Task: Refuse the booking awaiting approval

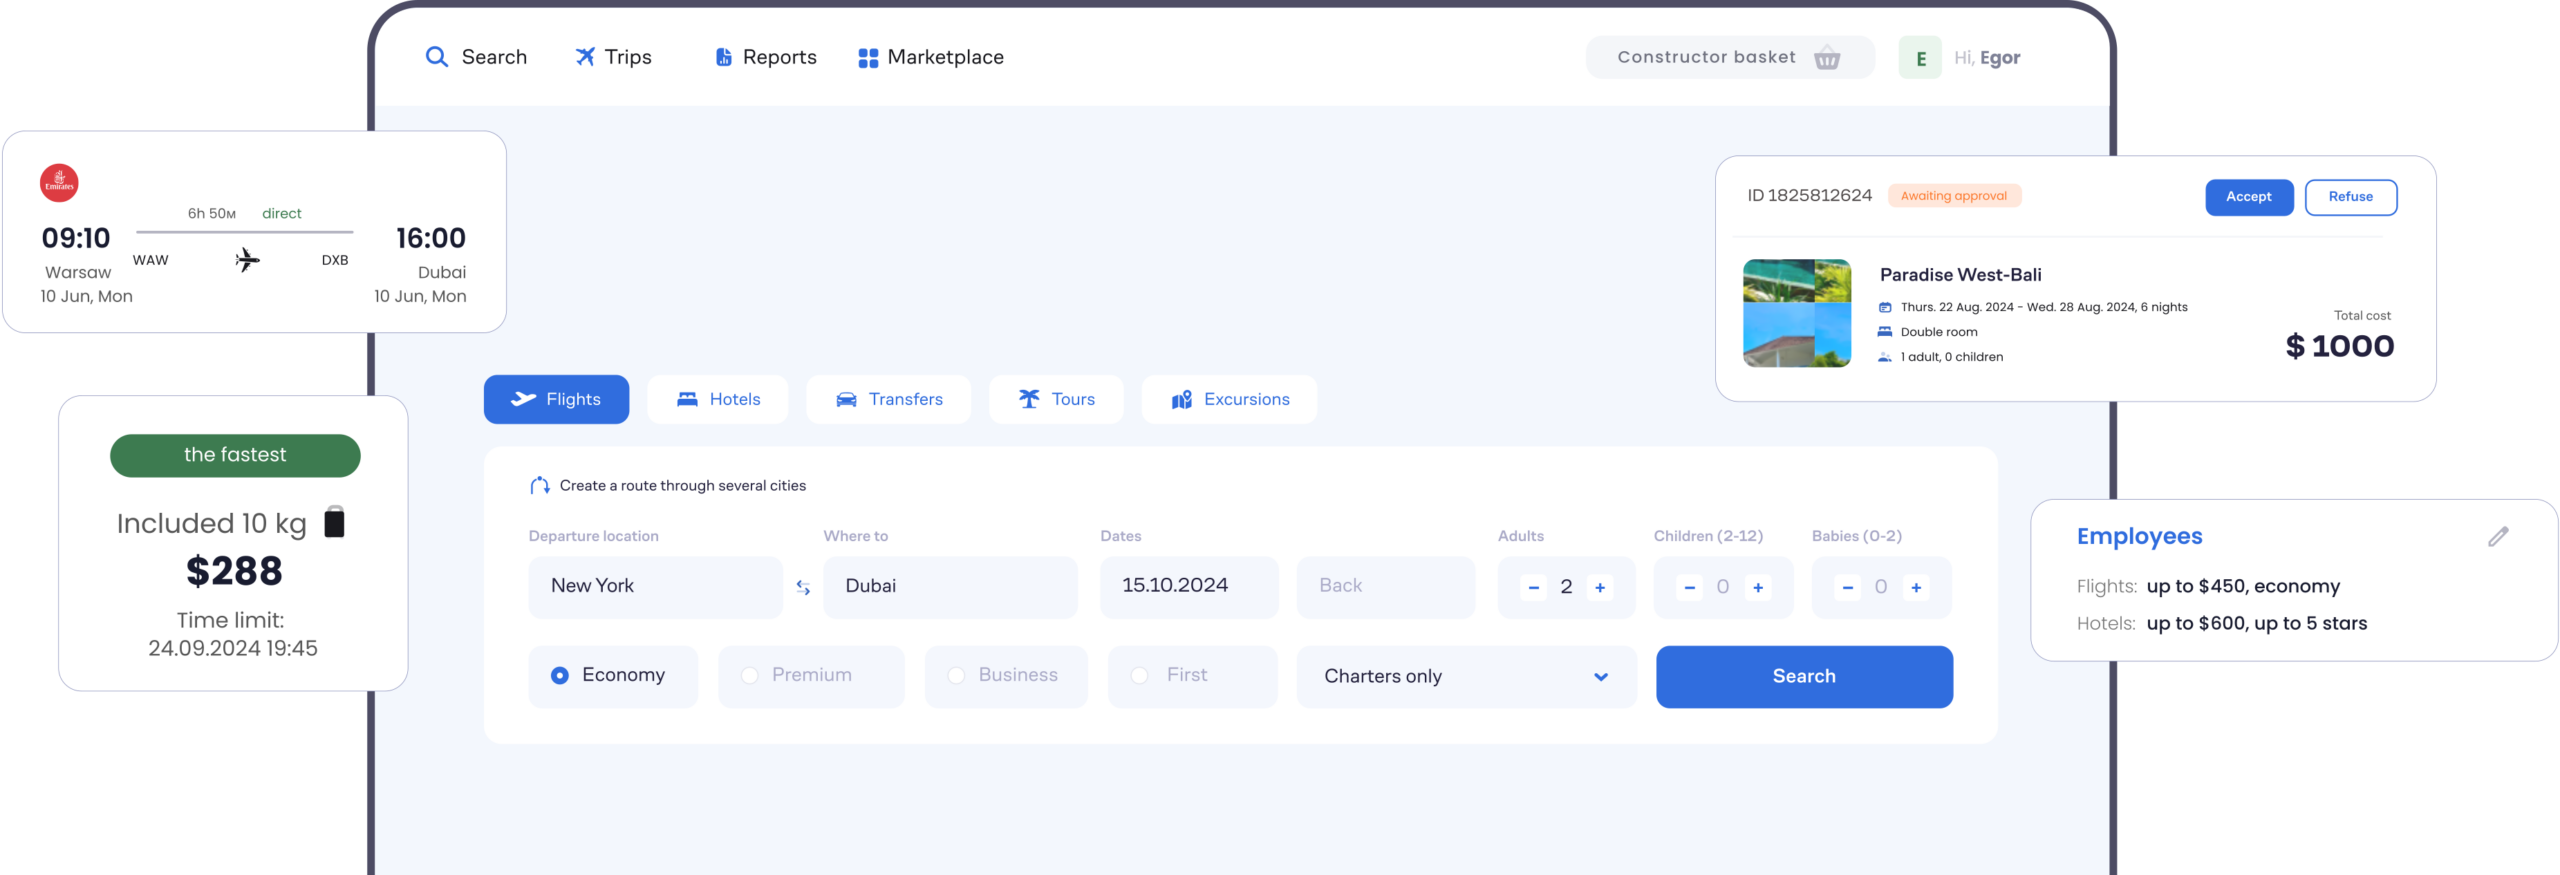Action: (x=2350, y=197)
